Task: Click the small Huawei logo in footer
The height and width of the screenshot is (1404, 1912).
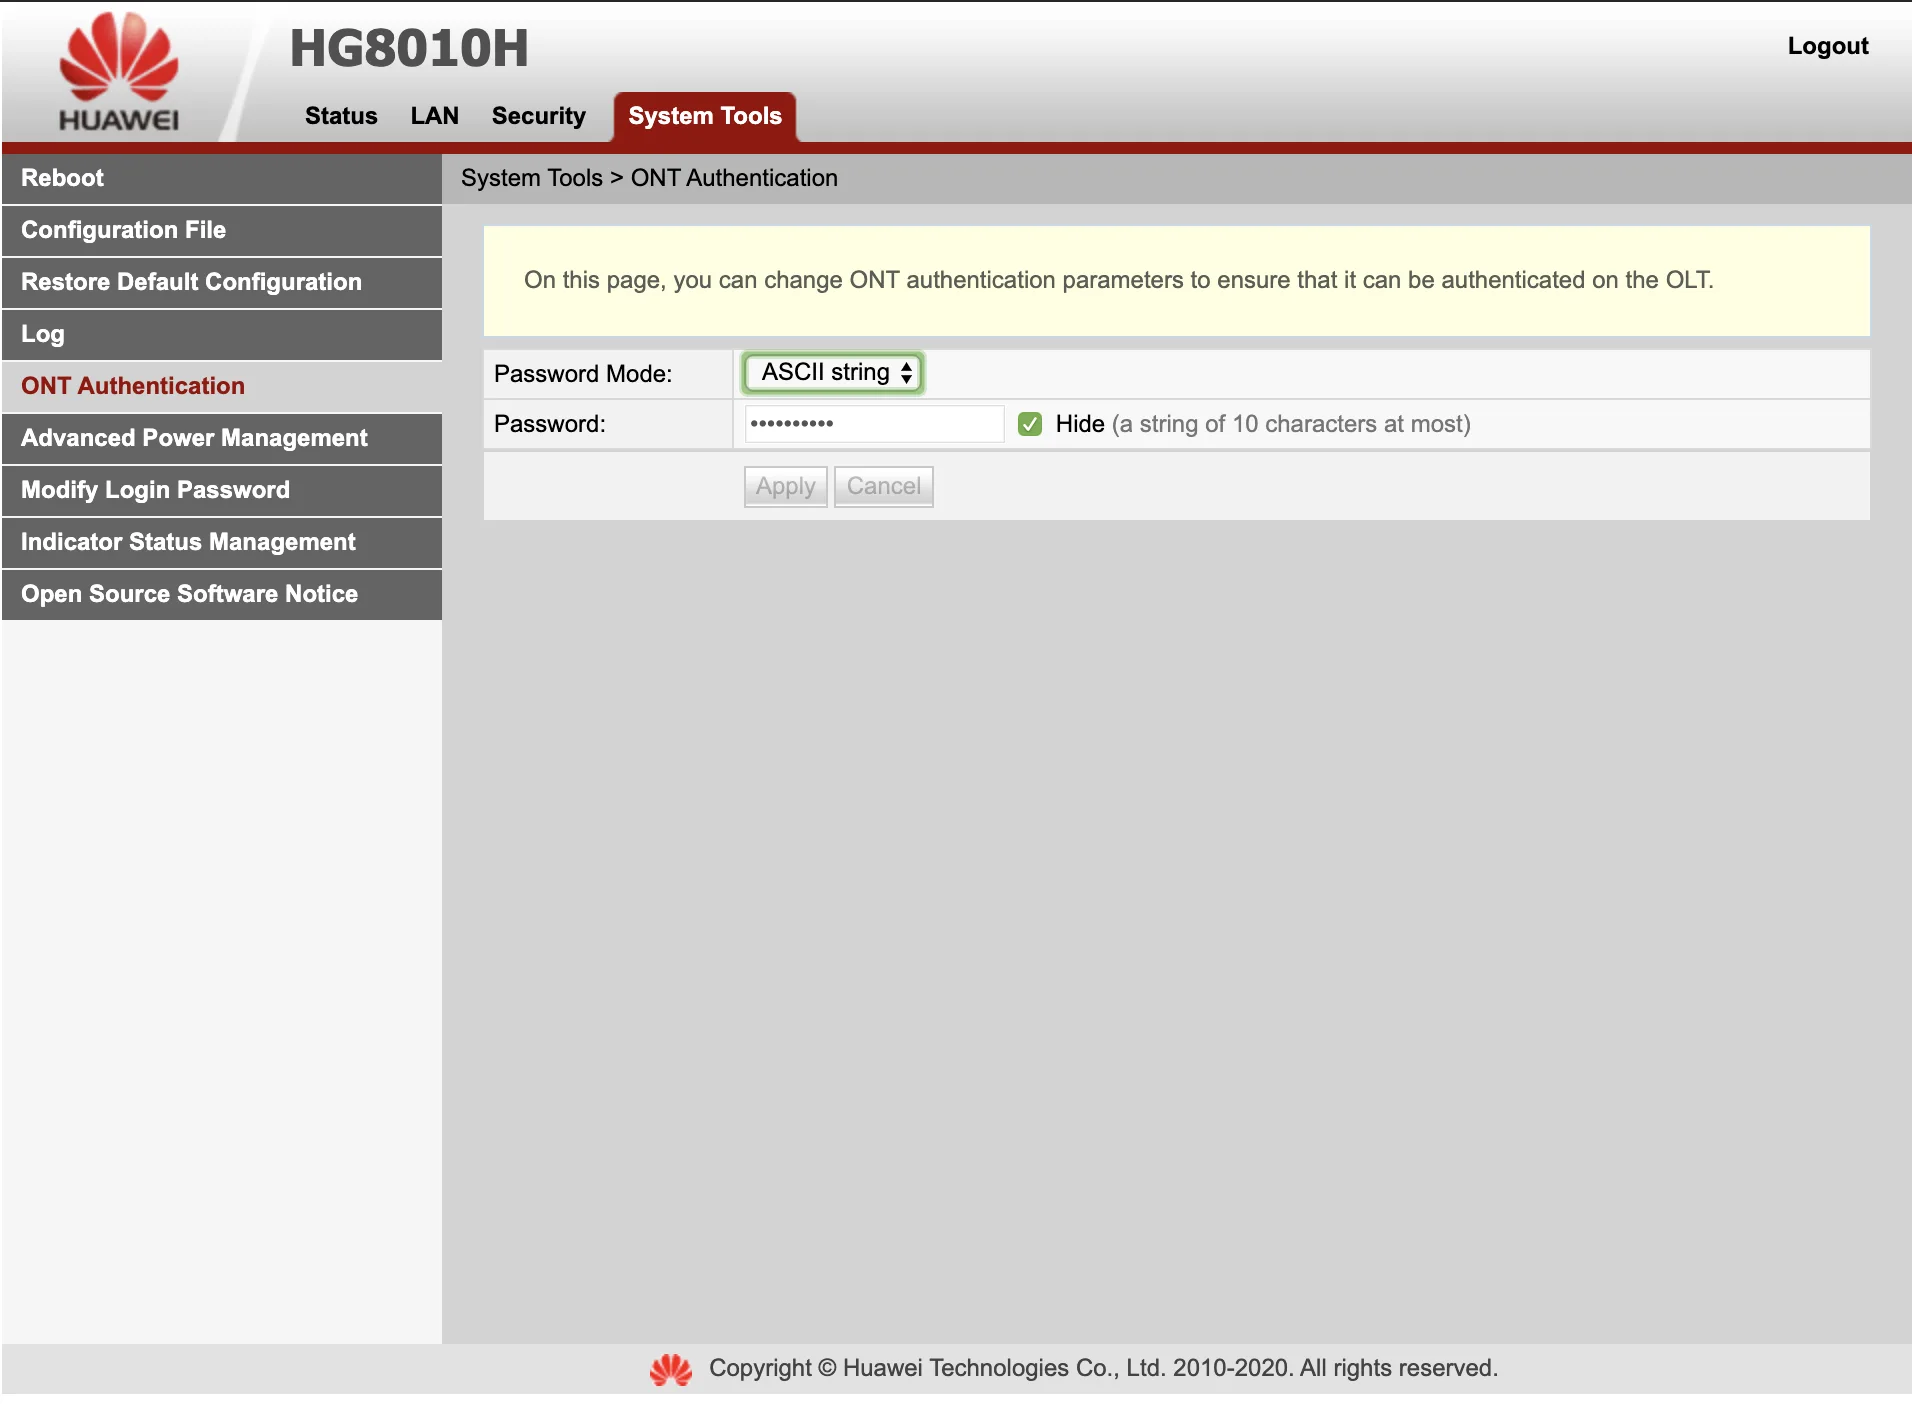Action: pos(670,1369)
